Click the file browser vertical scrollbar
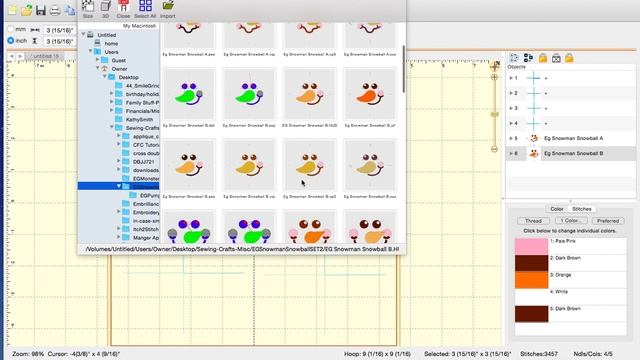Viewport: 640px width, 360px height. pyautogui.click(x=404, y=69)
